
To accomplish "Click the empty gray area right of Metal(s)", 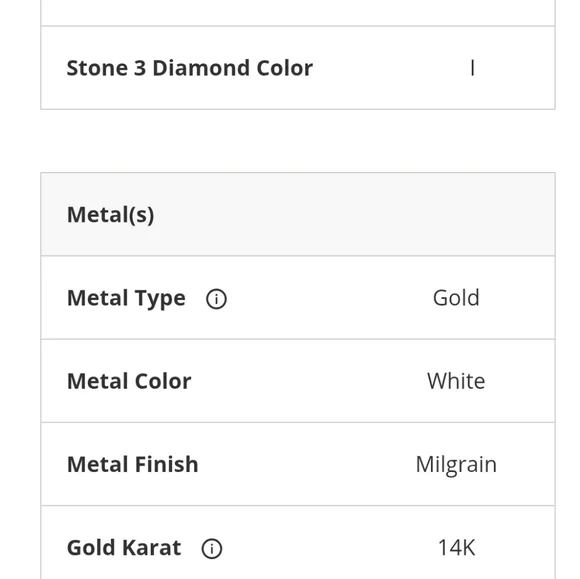I will pyautogui.click(x=354, y=215).
